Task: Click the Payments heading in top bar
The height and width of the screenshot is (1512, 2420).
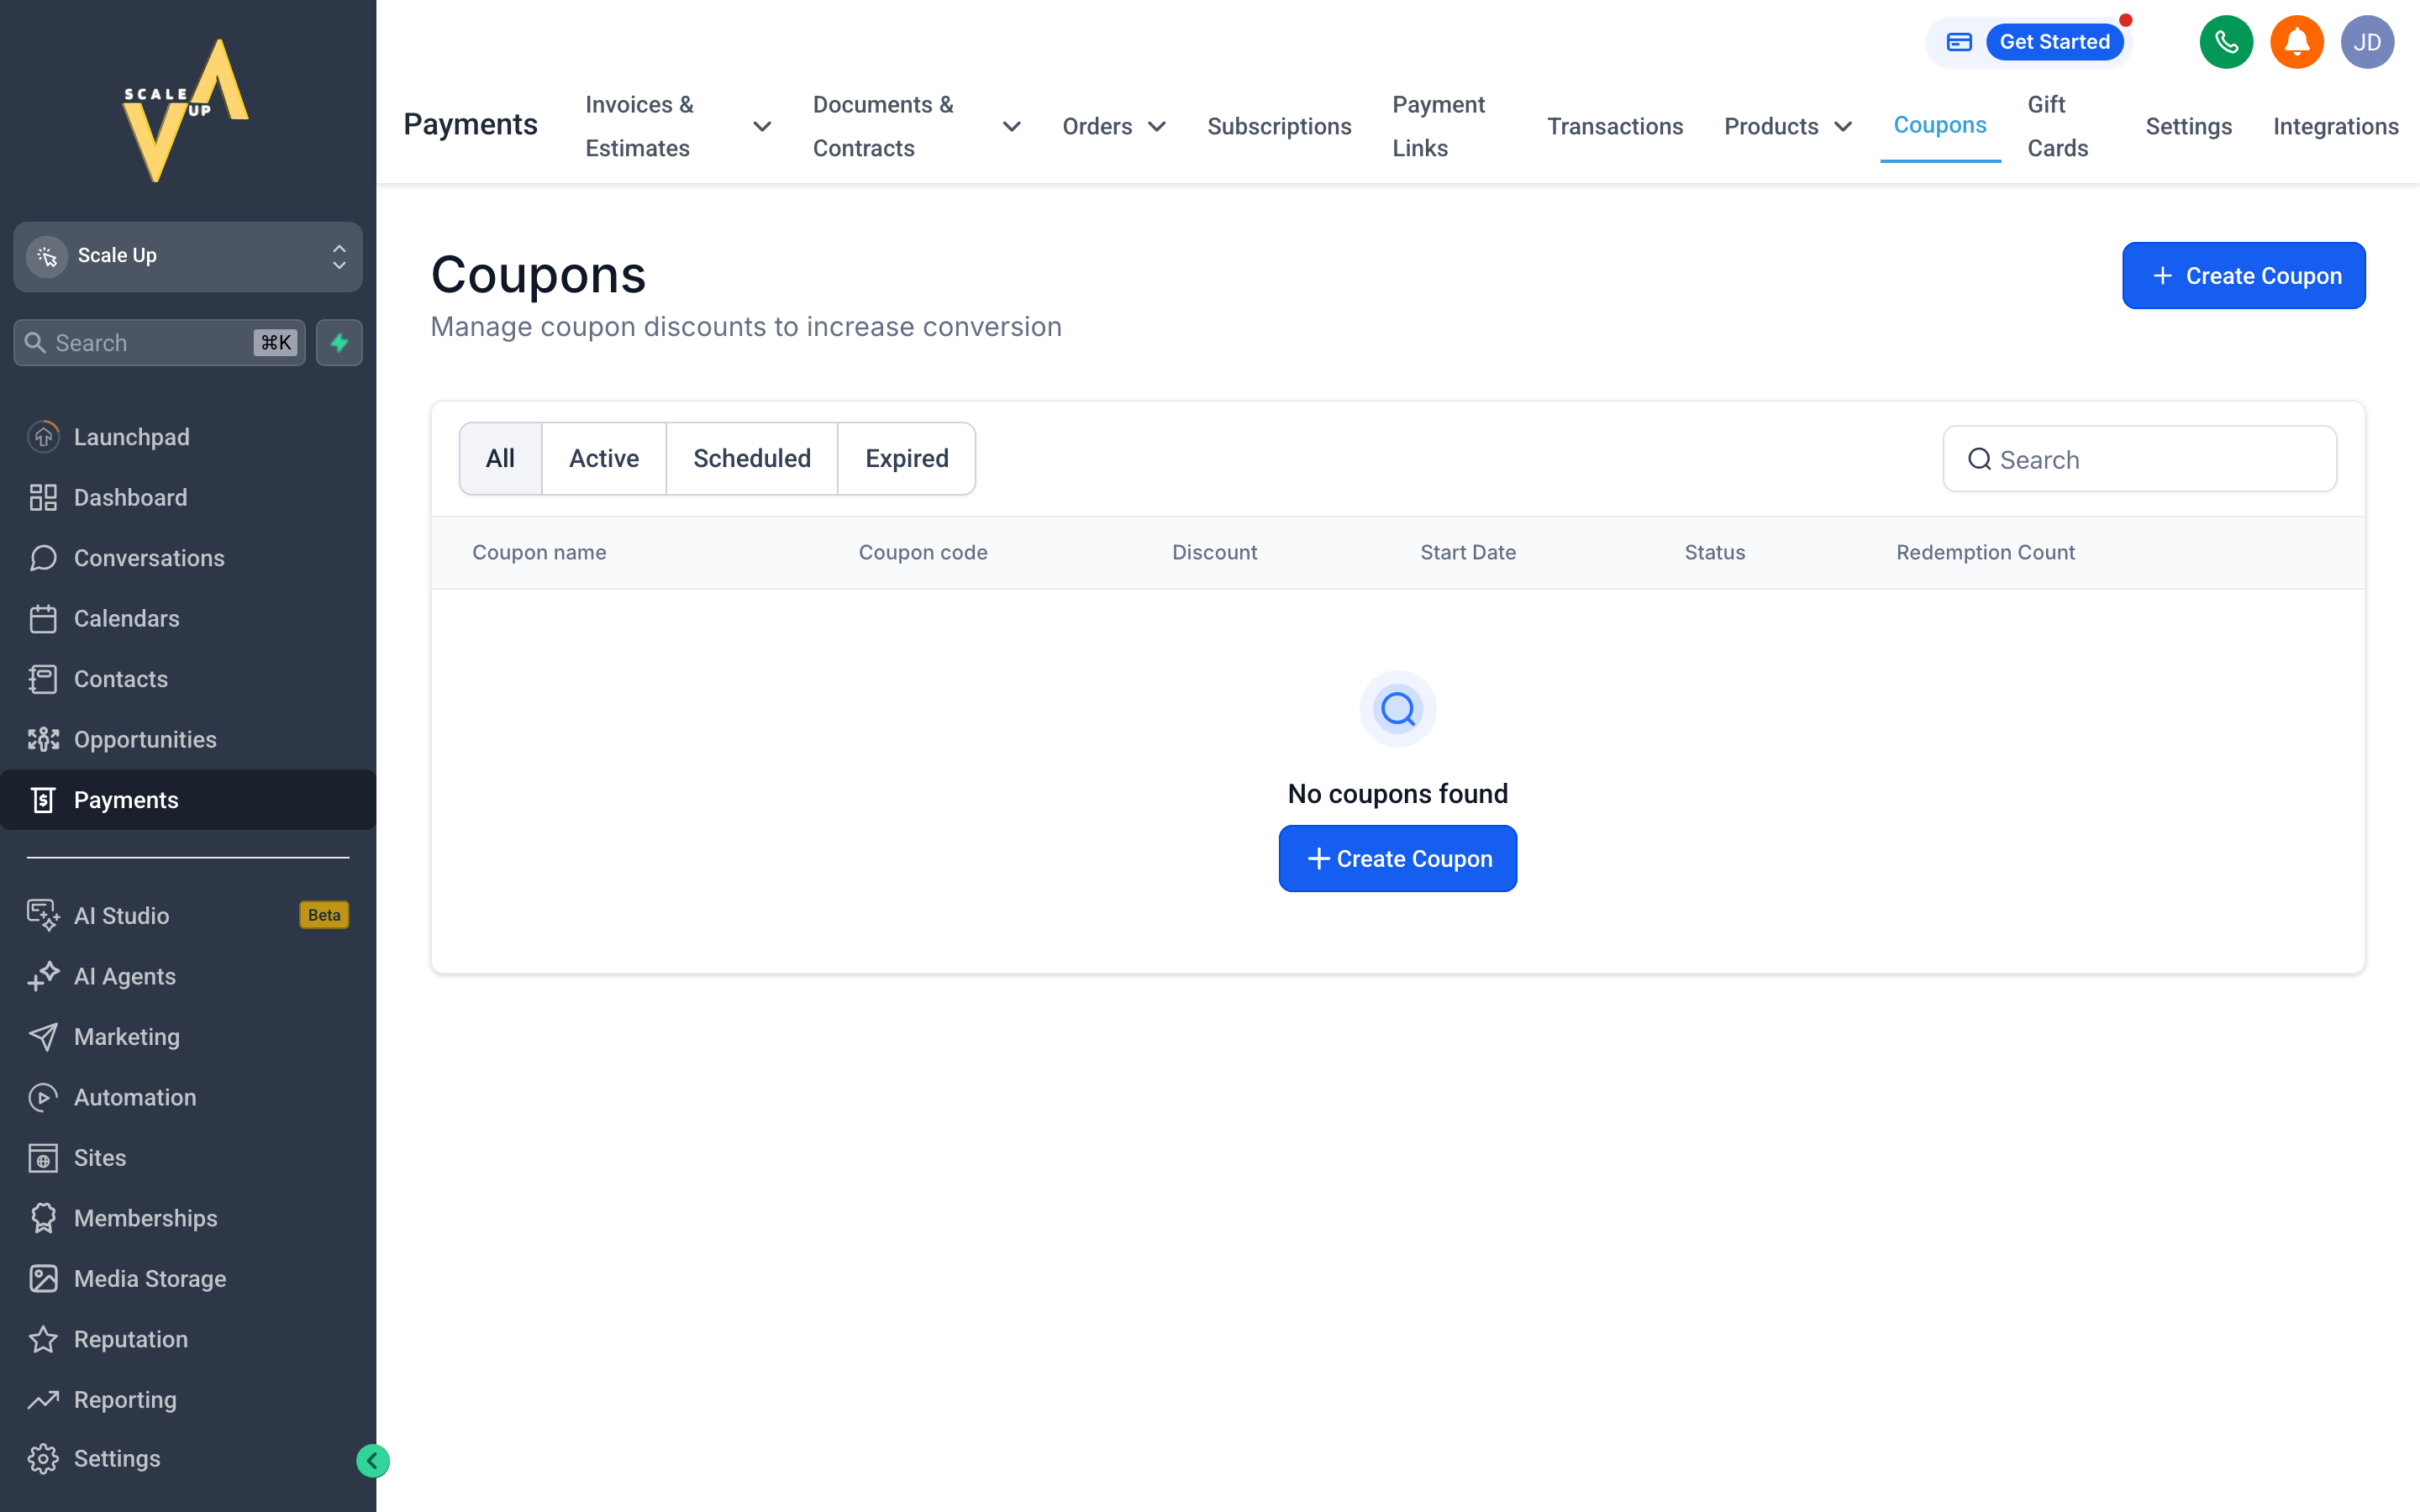Action: click(x=470, y=124)
